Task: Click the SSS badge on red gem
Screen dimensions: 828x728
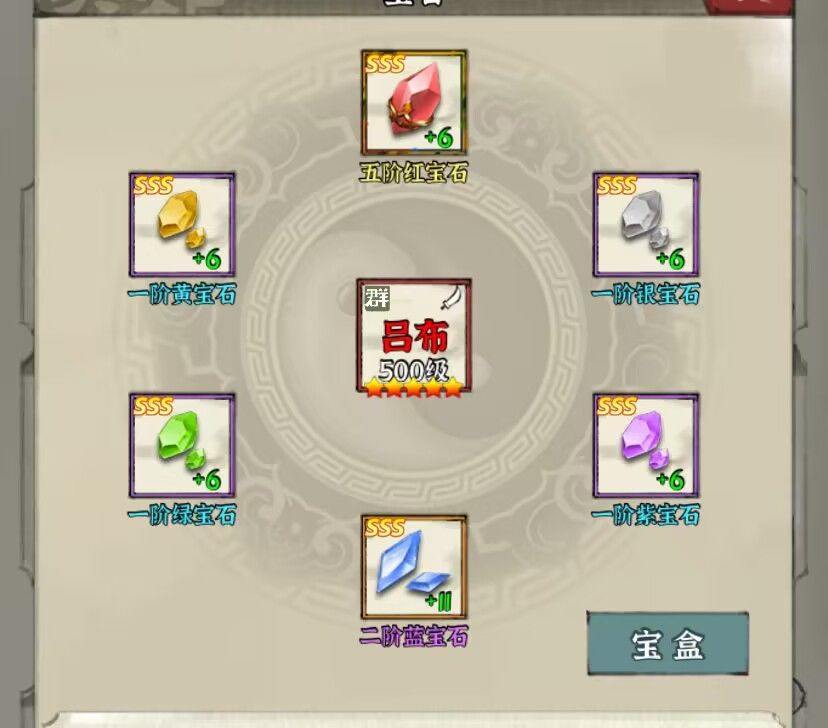Action: (x=385, y=64)
